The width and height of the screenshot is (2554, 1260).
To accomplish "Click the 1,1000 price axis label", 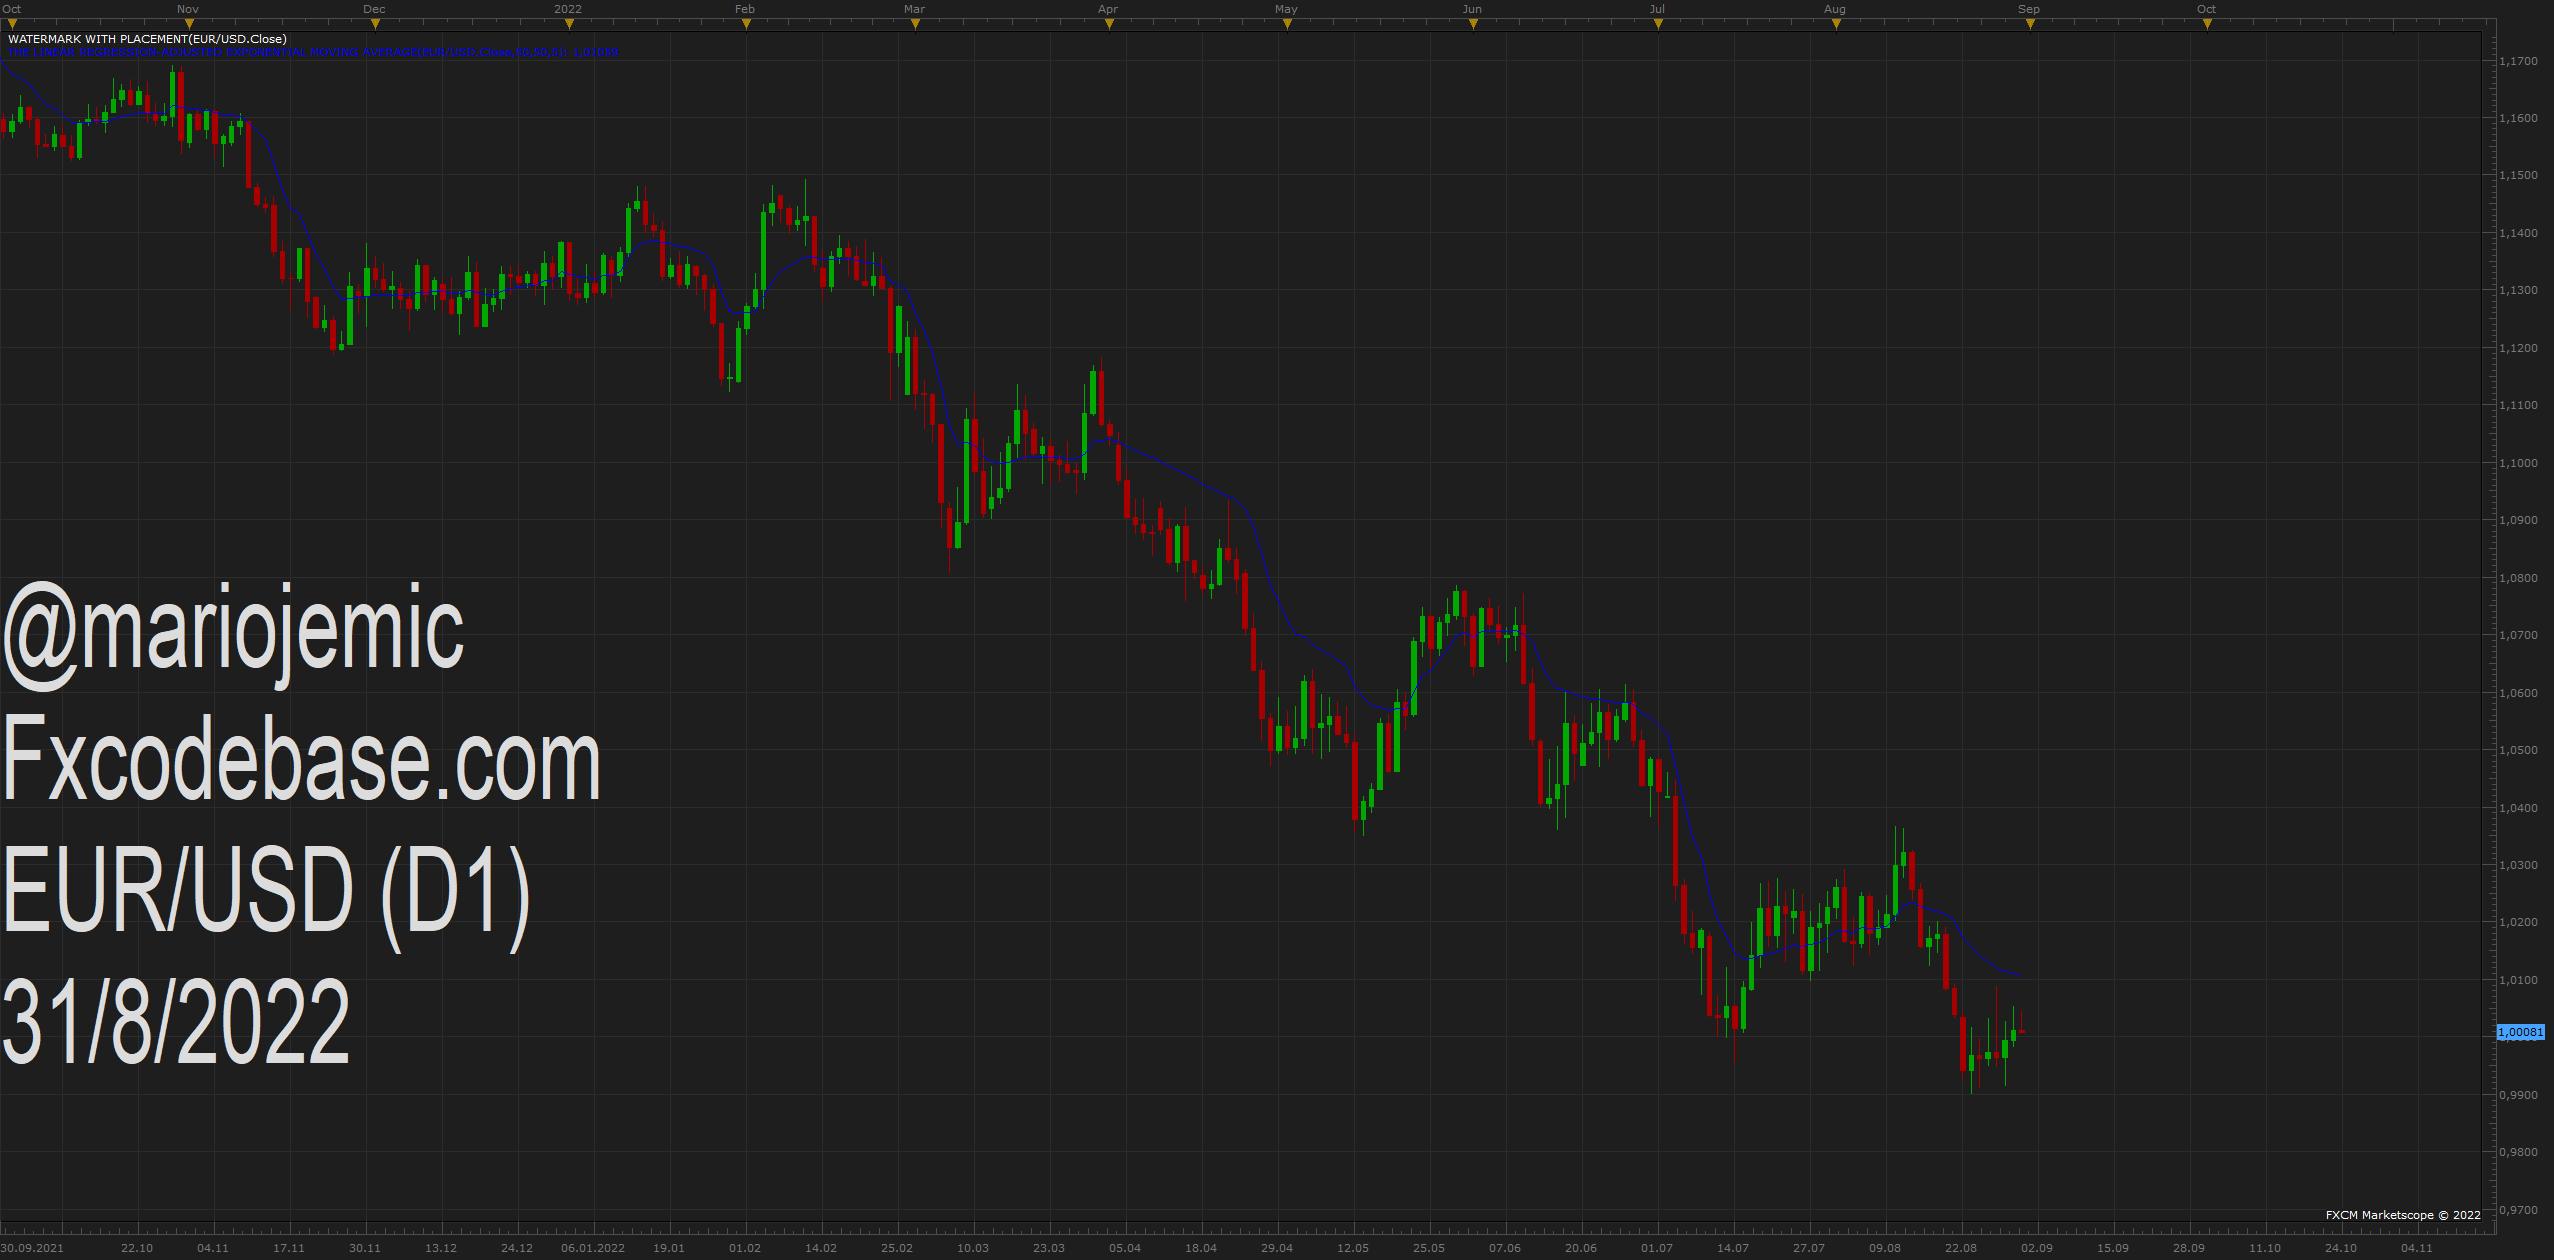I will click(2518, 463).
